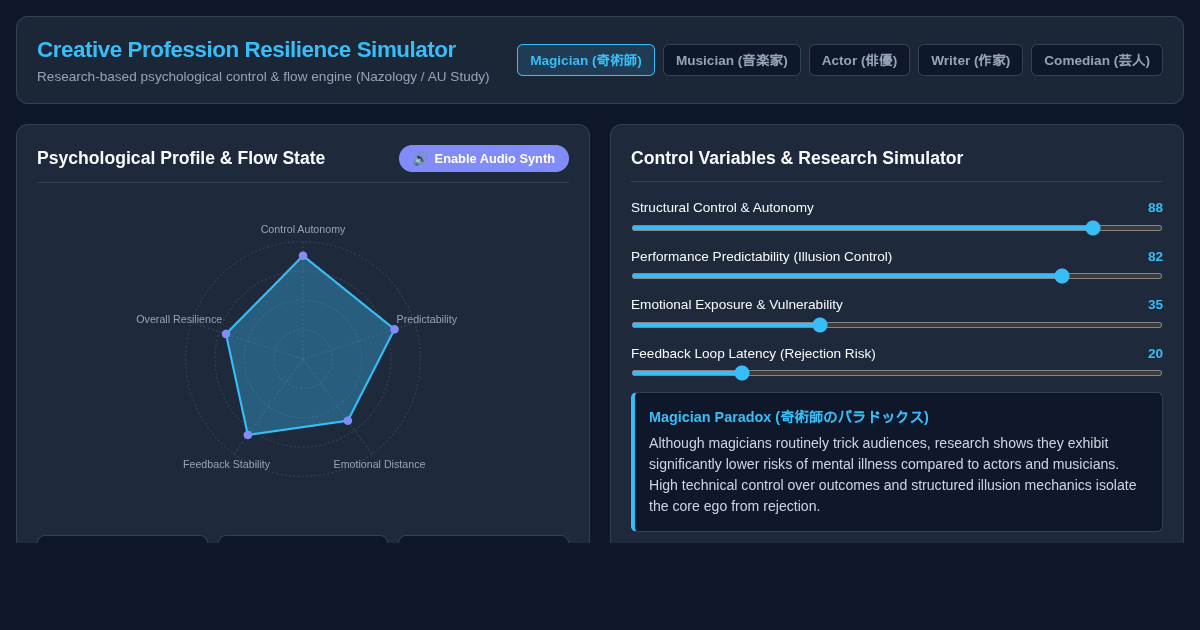This screenshot has height=630, width=1200.
Task: Click the Overall Resilience axis label
Action: (x=179, y=319)
